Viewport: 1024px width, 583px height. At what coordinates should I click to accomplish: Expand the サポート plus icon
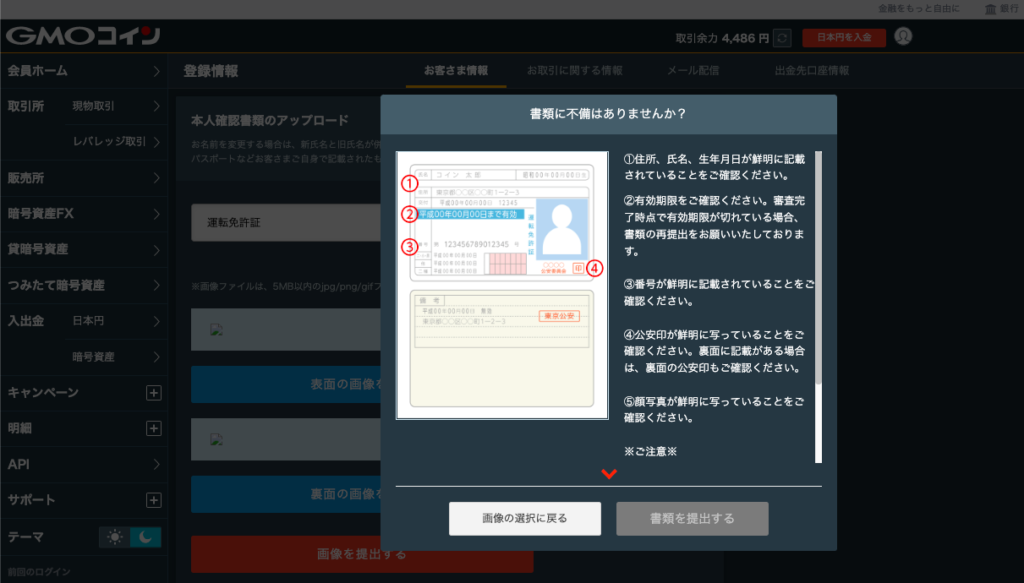point(153,500)
